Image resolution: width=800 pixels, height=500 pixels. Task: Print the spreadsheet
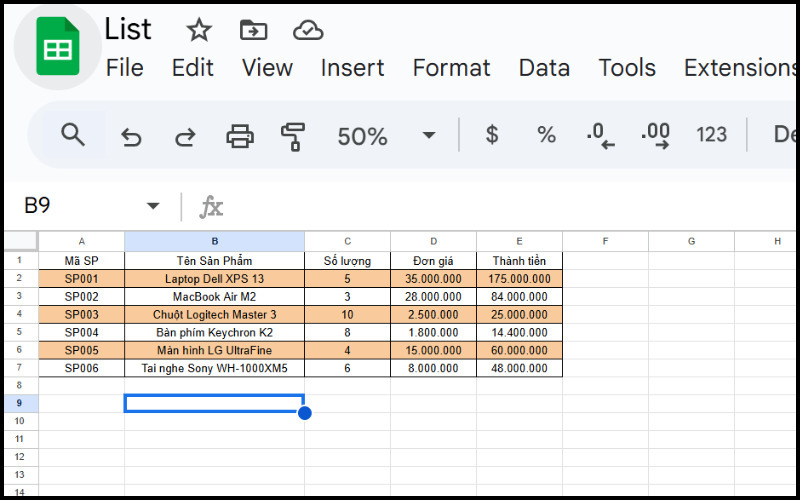[240, 136]
